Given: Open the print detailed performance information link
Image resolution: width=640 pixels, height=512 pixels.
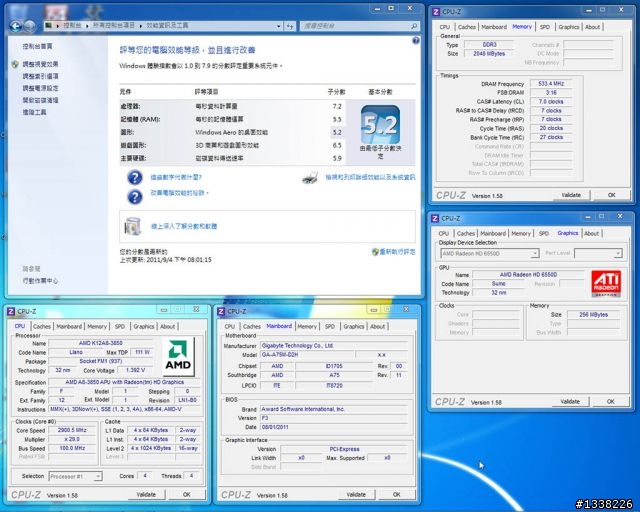Looking at the screenshot, I should pyautogui.click(x=370, y=177).
